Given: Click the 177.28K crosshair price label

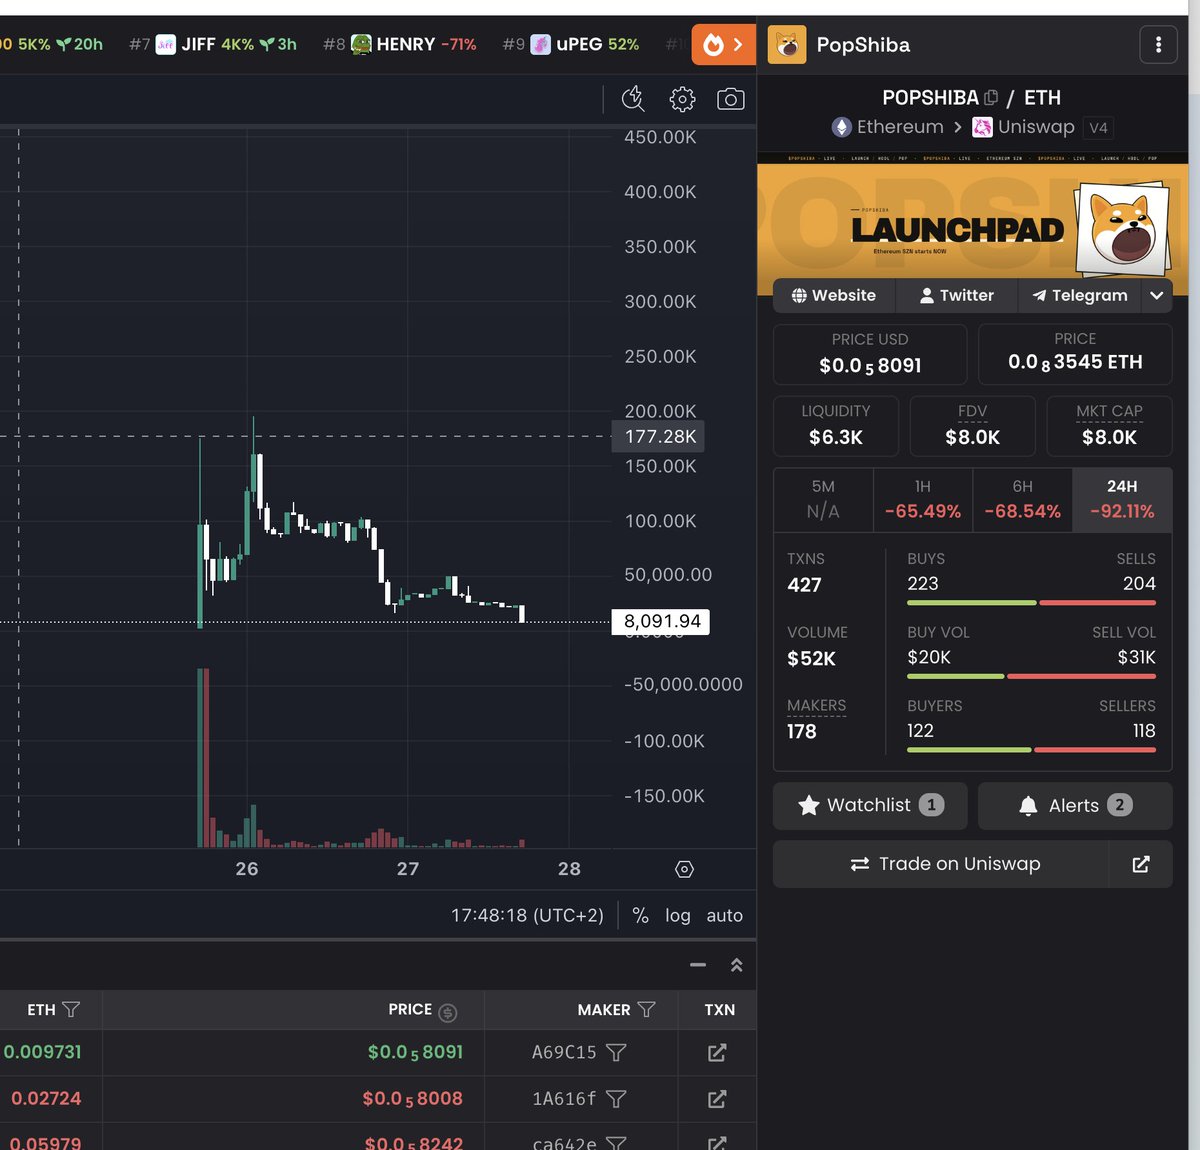Looking at the screenshot, I should coord(659,436).
